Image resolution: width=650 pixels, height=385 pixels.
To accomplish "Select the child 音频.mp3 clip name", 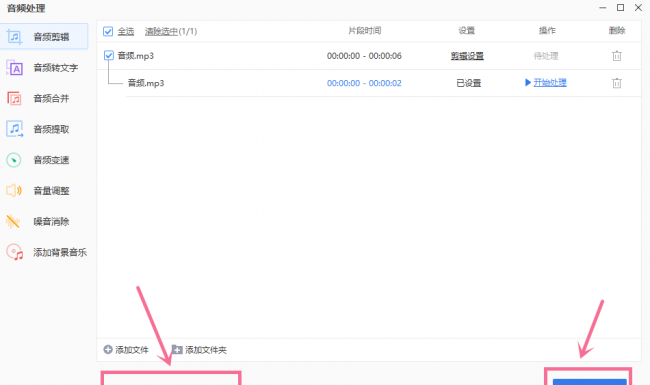I will click(146, 83).
